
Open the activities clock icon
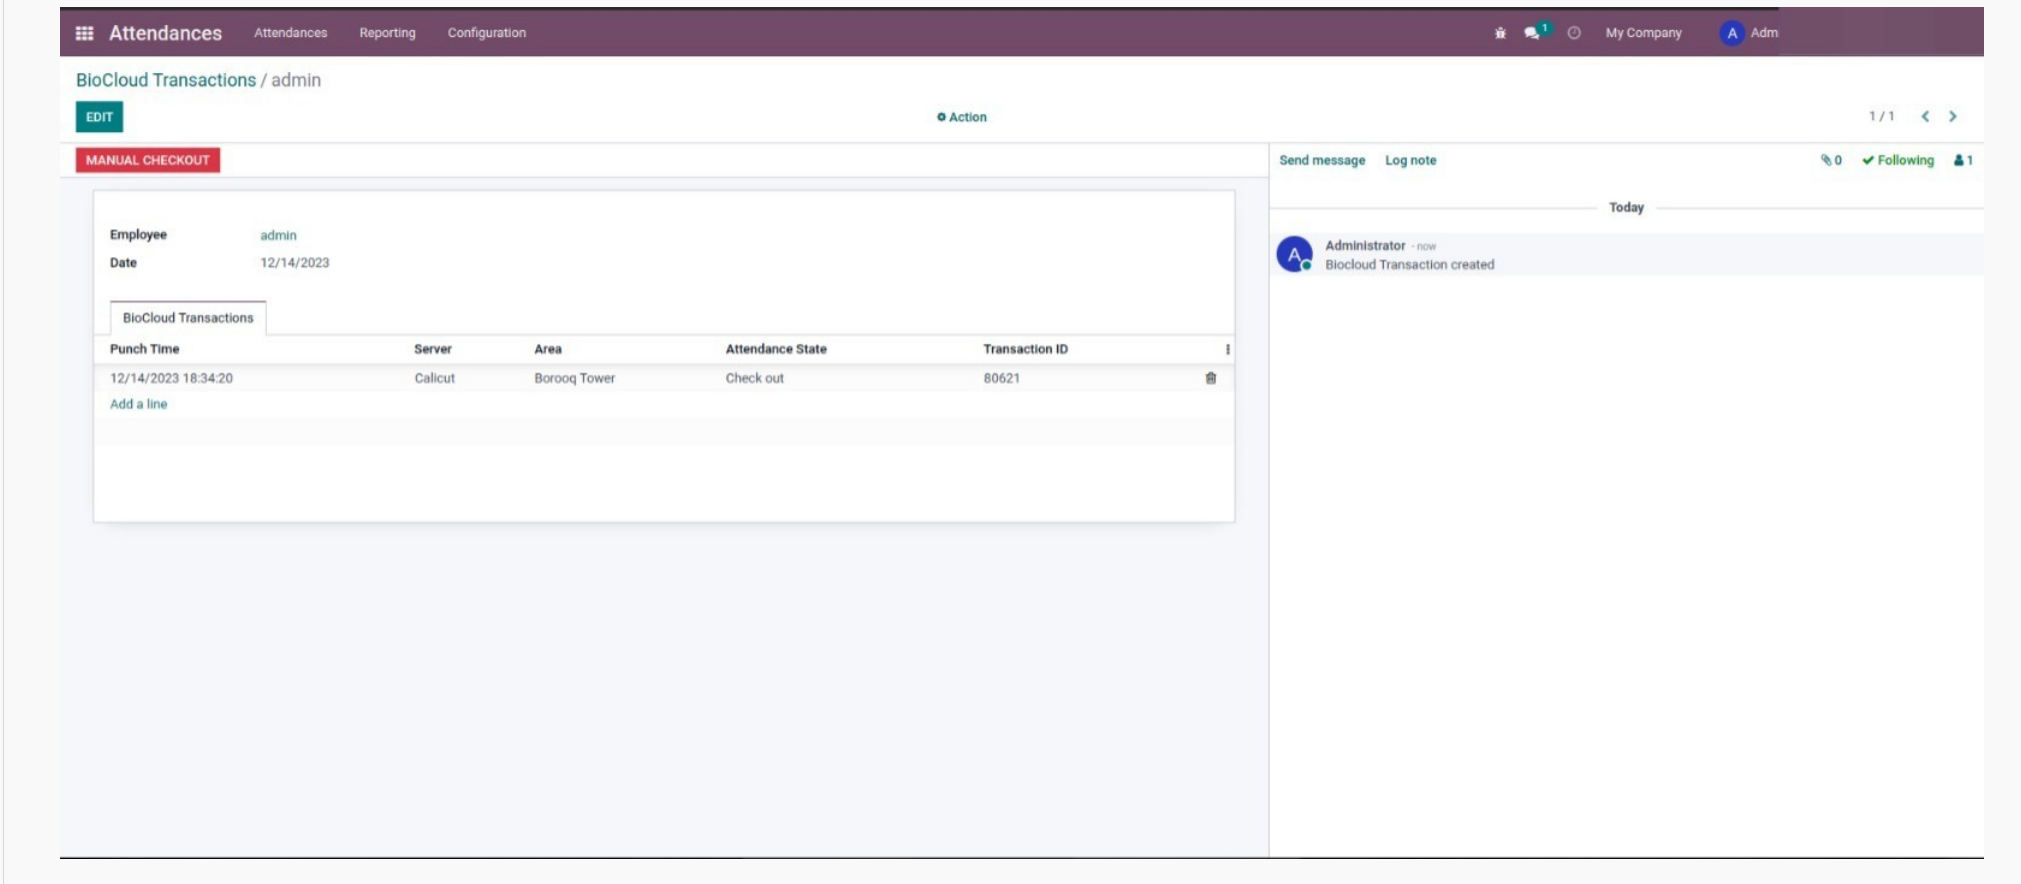[1574, 33]
